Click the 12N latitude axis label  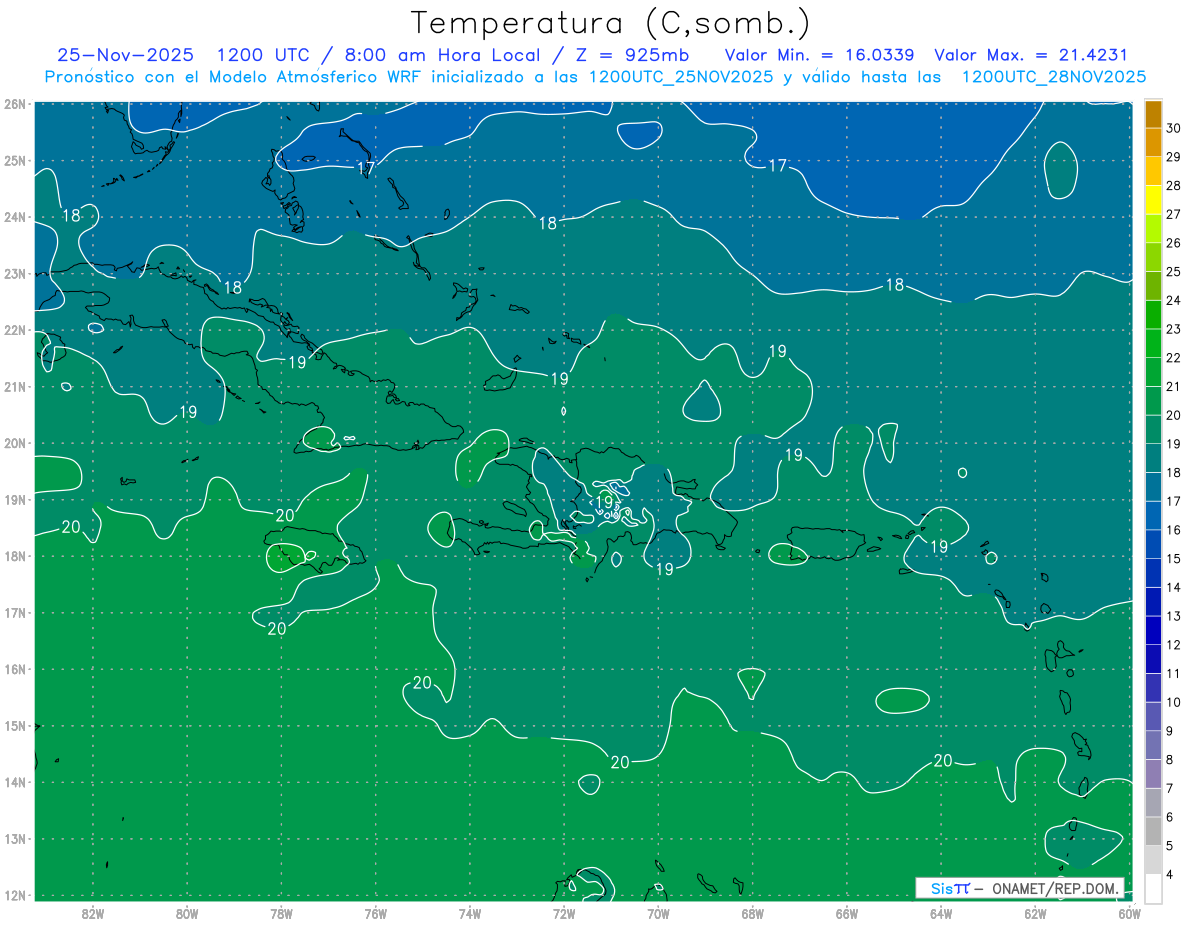coord(15,895)
